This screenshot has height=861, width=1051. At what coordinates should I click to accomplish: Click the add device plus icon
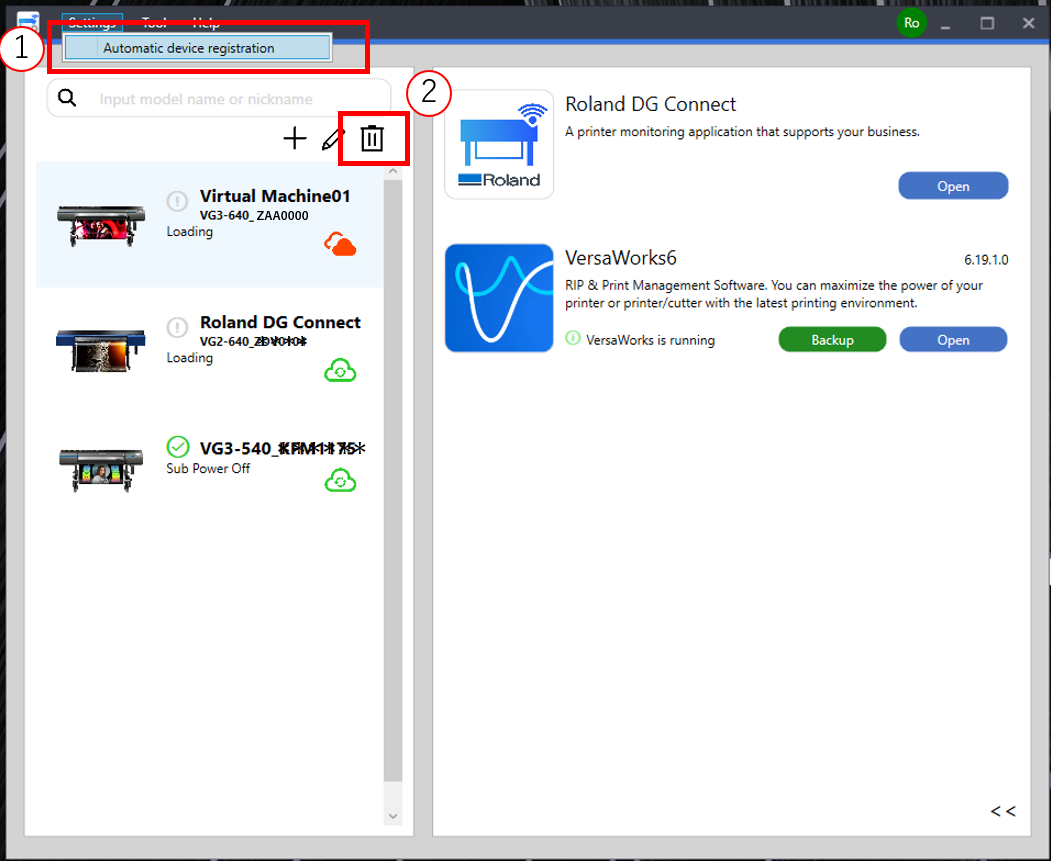pyautogui.click(x=295, y=139)
